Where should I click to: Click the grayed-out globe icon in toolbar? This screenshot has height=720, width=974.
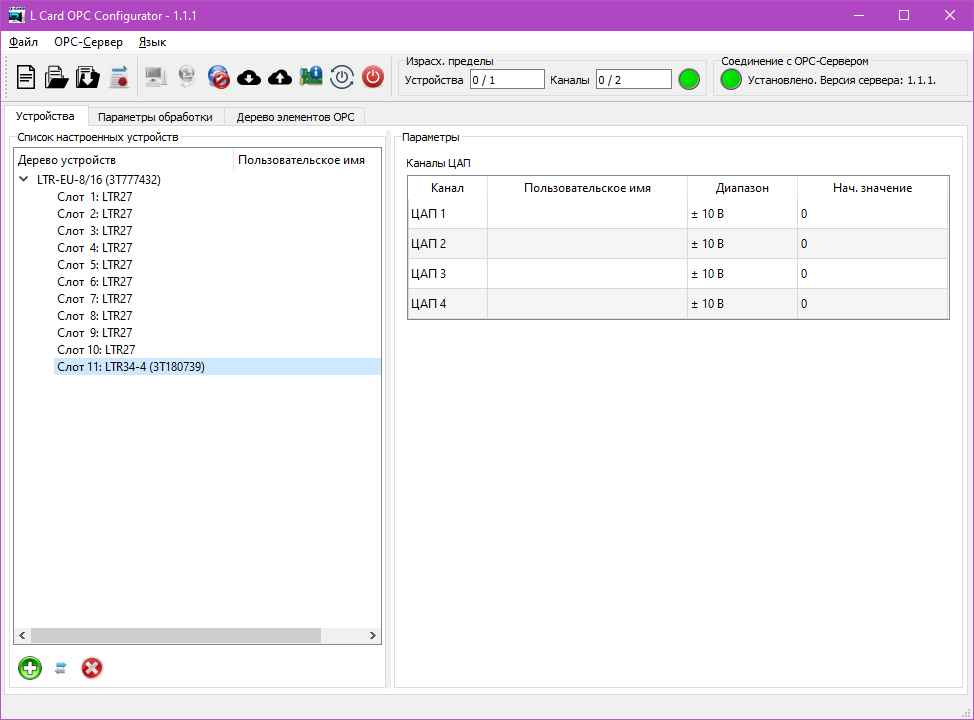pyautogui.click(x=186, y=77)
